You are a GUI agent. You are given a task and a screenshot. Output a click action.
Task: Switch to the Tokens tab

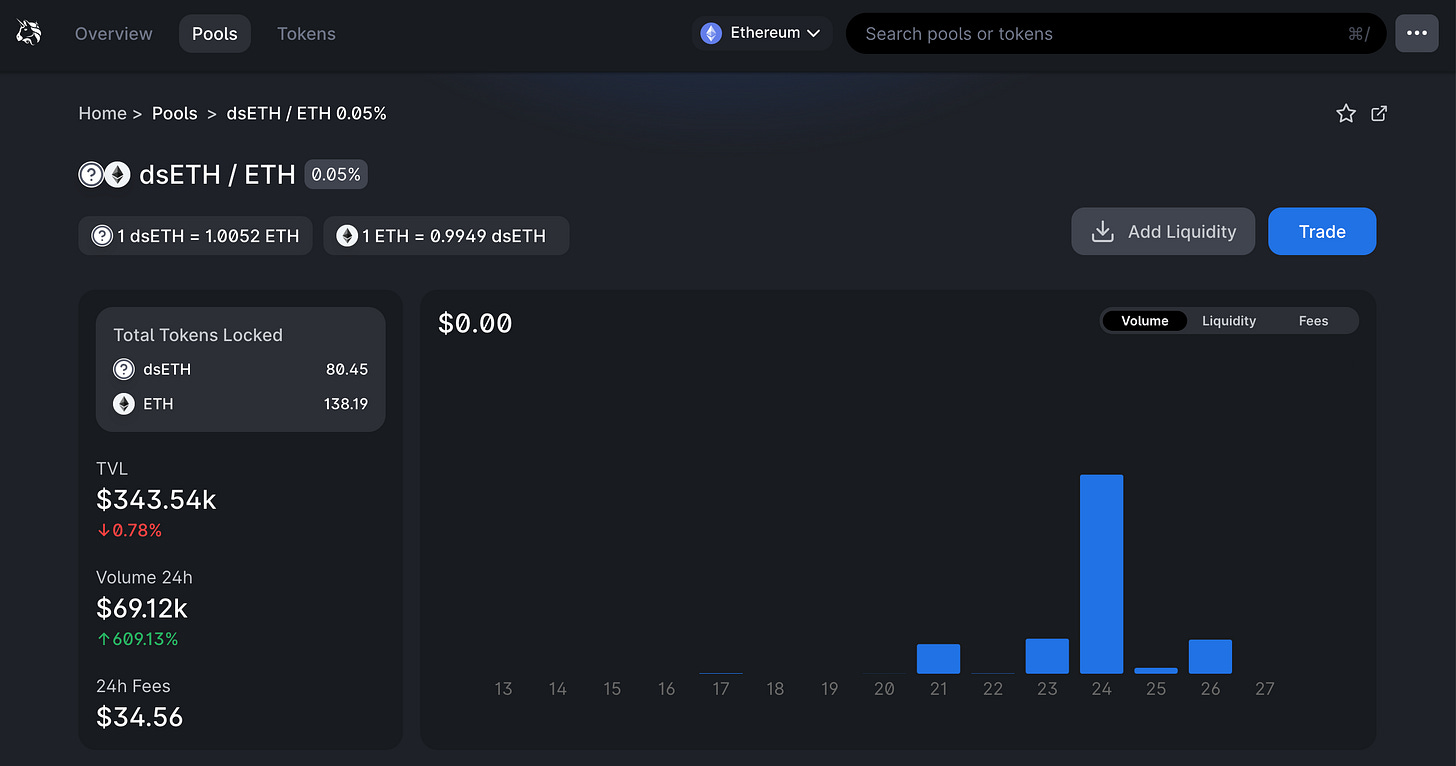coord(306,34)
